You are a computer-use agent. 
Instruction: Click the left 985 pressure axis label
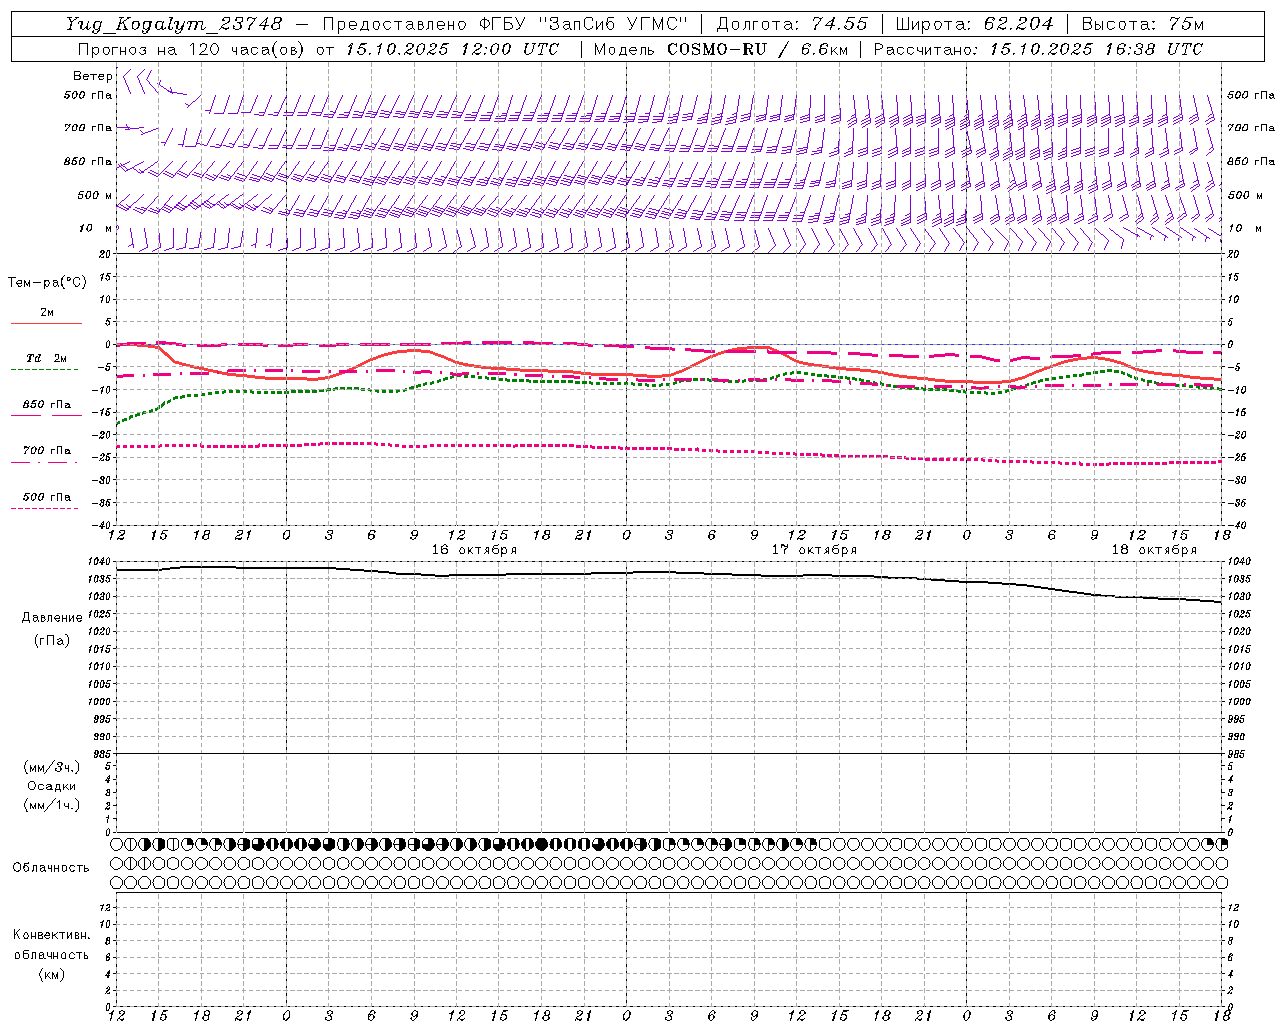tap(104, 754)
